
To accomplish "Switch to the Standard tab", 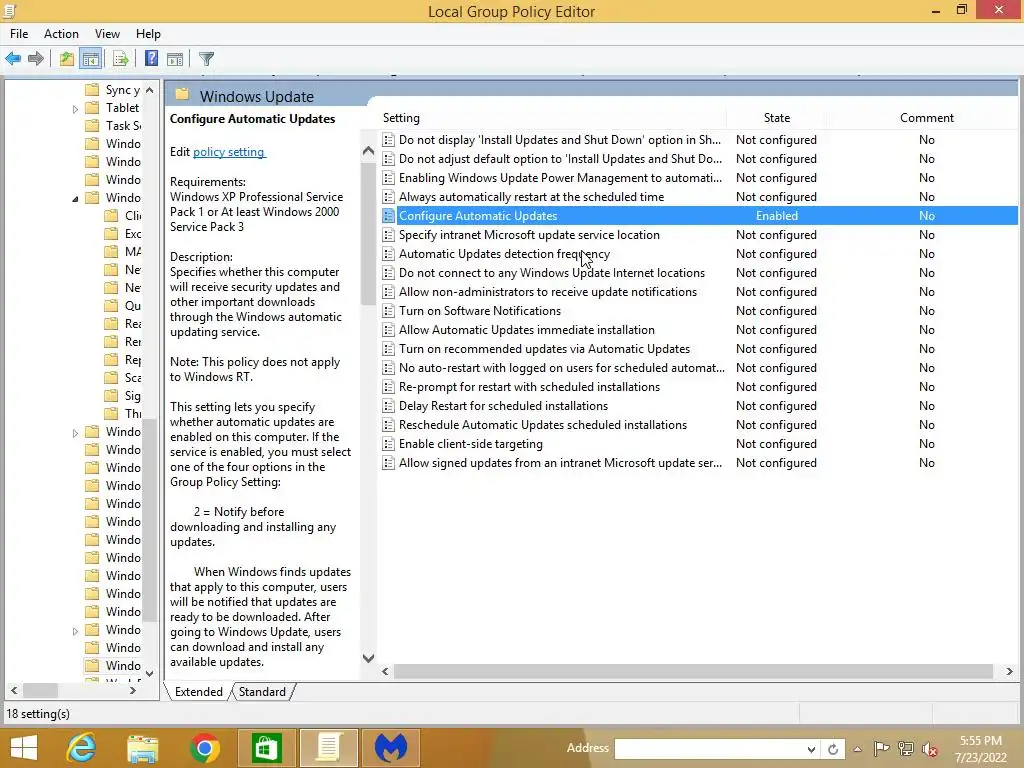I will 262,692.
